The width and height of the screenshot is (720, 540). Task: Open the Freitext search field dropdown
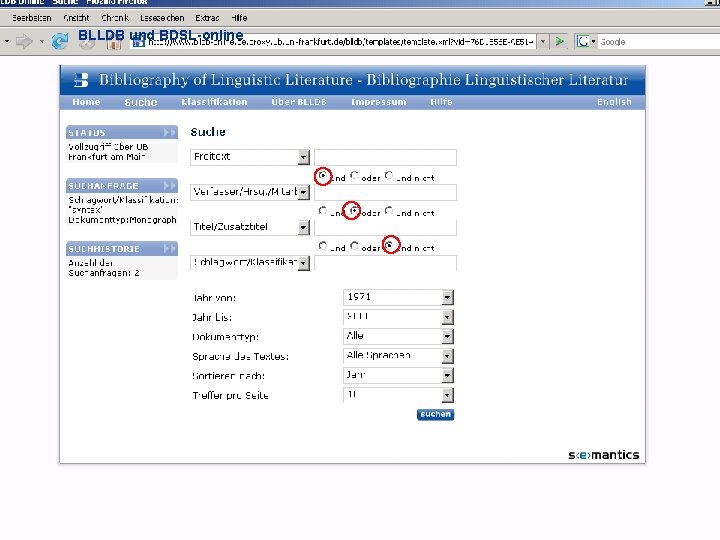pos(304,158)
